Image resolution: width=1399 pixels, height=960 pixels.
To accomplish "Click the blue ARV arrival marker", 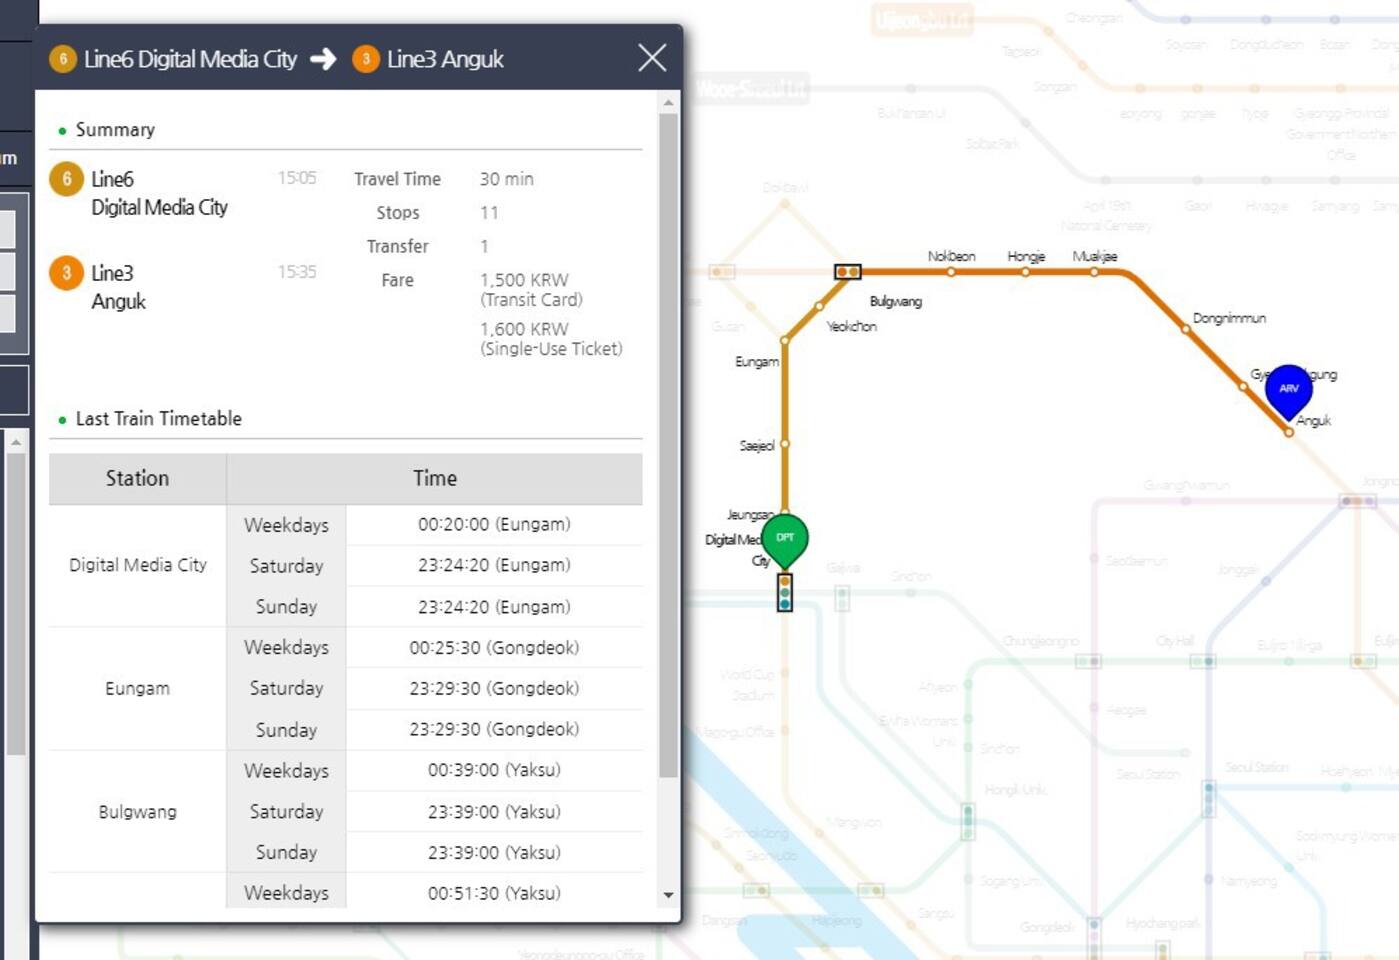I will pyautogui.click(x=1288, y=388).
